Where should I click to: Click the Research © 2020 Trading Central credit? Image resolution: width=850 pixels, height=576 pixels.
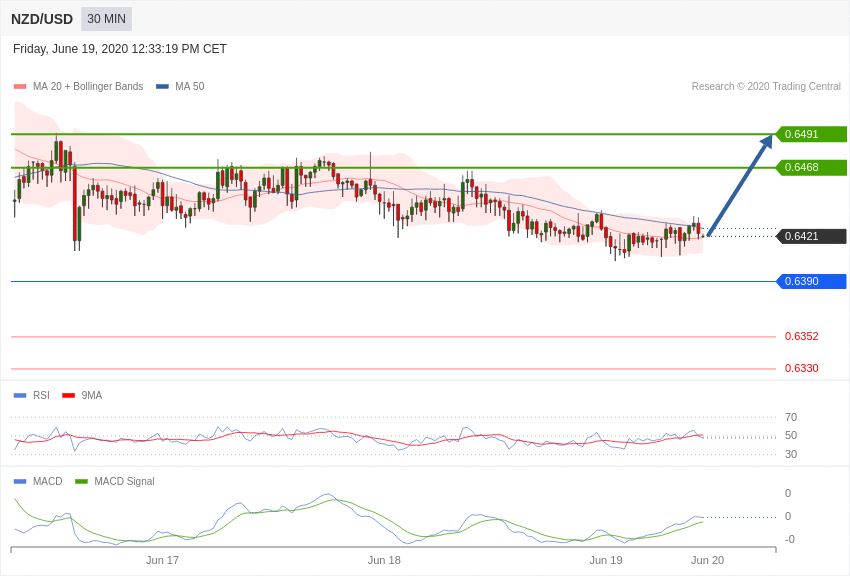[766, 86]
